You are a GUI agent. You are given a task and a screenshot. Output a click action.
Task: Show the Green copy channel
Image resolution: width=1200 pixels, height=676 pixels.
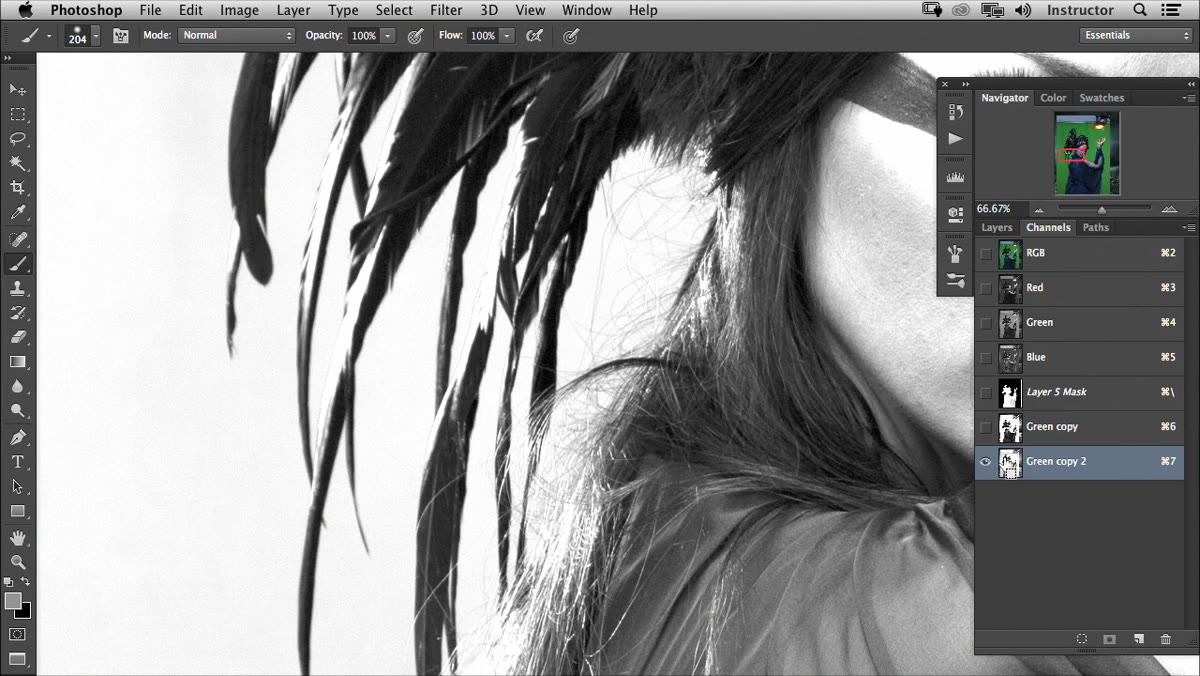point(986,427)
